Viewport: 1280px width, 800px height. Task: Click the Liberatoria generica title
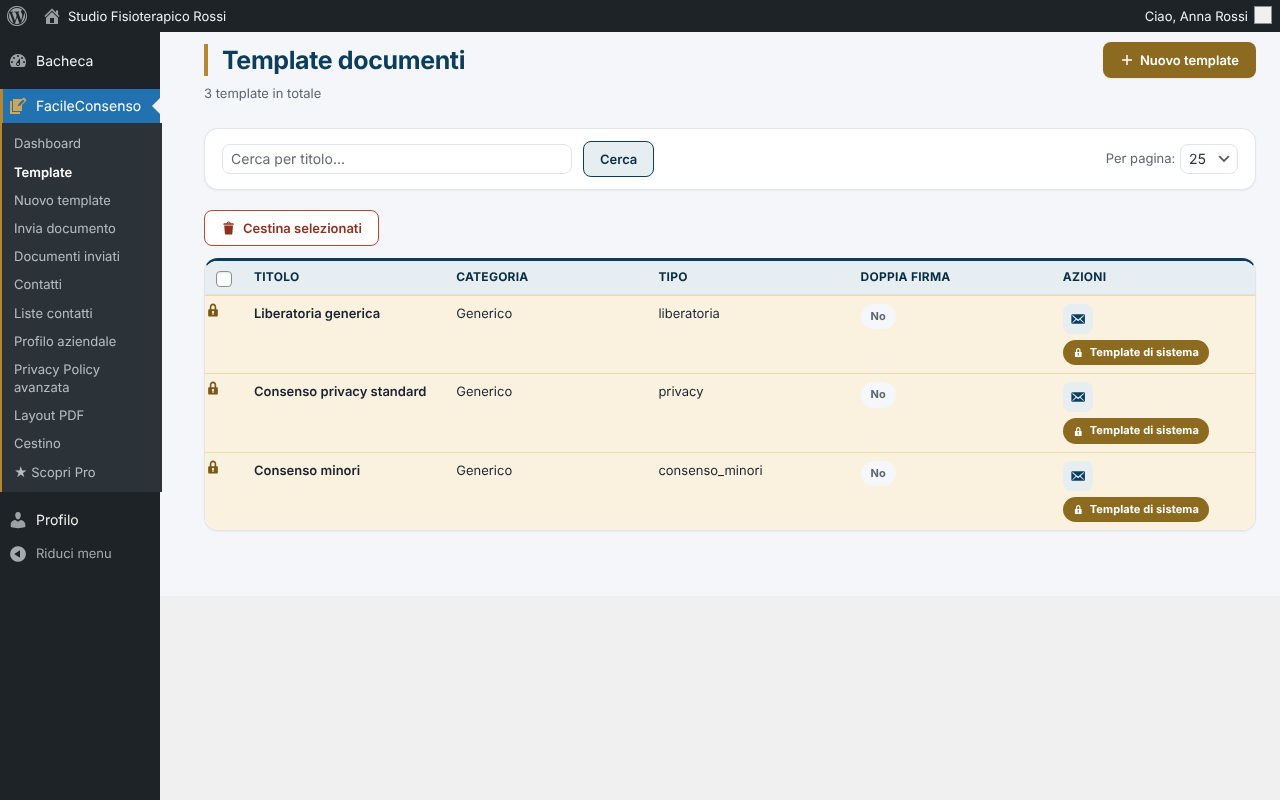click(317, 313)
